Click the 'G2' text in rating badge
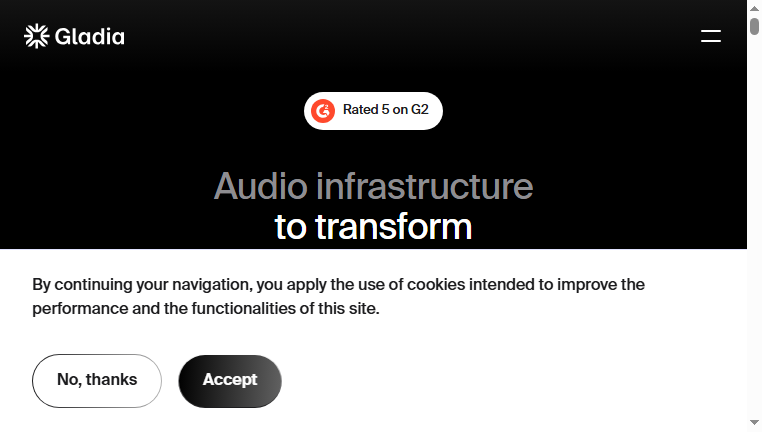 pos(420,110)
